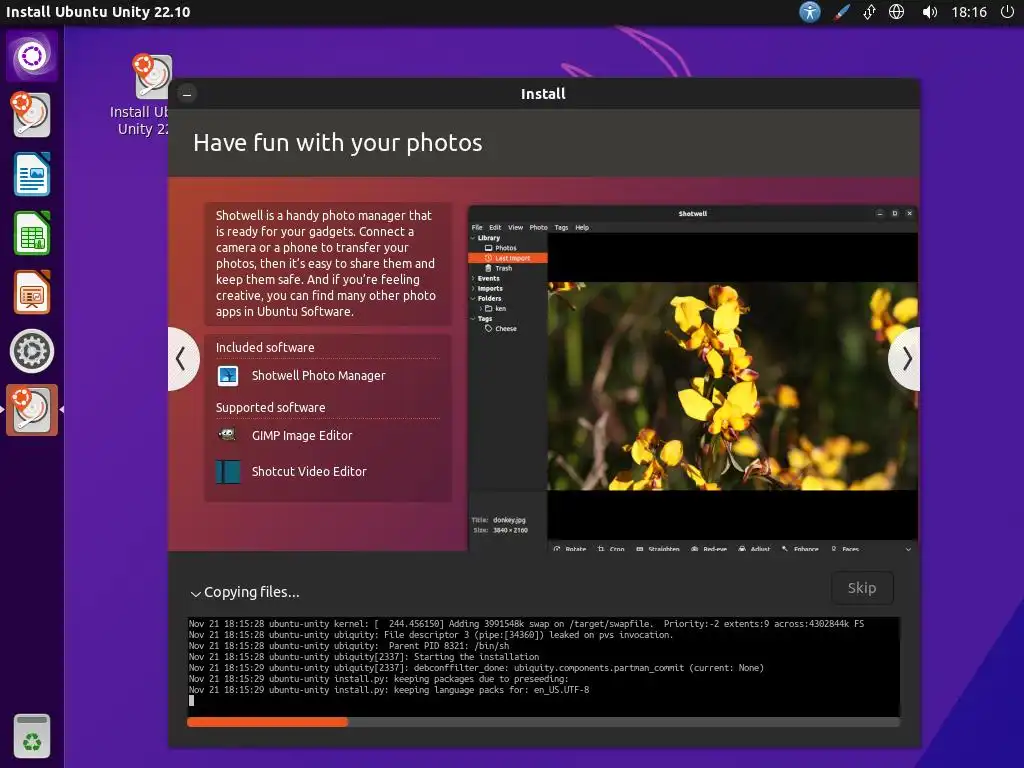Click the yellow flower photo preview

pyautogui.click(x=732, y=386)
